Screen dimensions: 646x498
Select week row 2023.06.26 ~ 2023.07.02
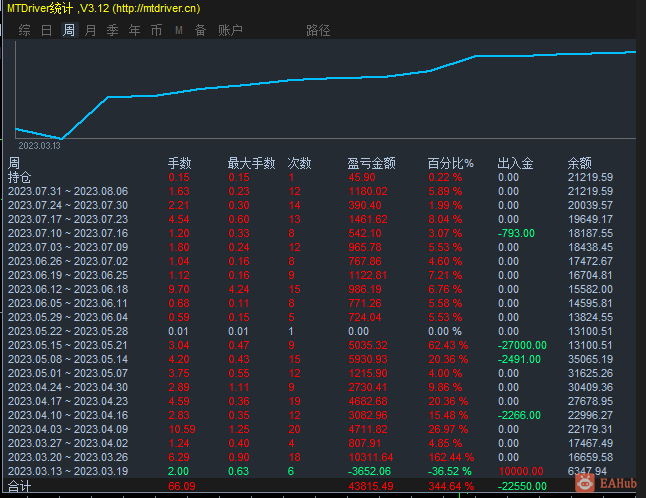(x=310, y=262)
